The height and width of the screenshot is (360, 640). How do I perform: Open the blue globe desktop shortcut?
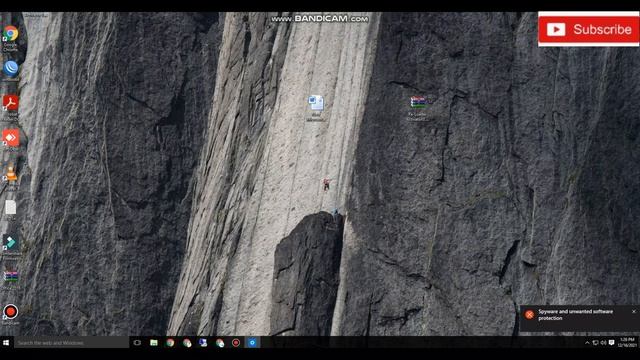click(11, 68)
